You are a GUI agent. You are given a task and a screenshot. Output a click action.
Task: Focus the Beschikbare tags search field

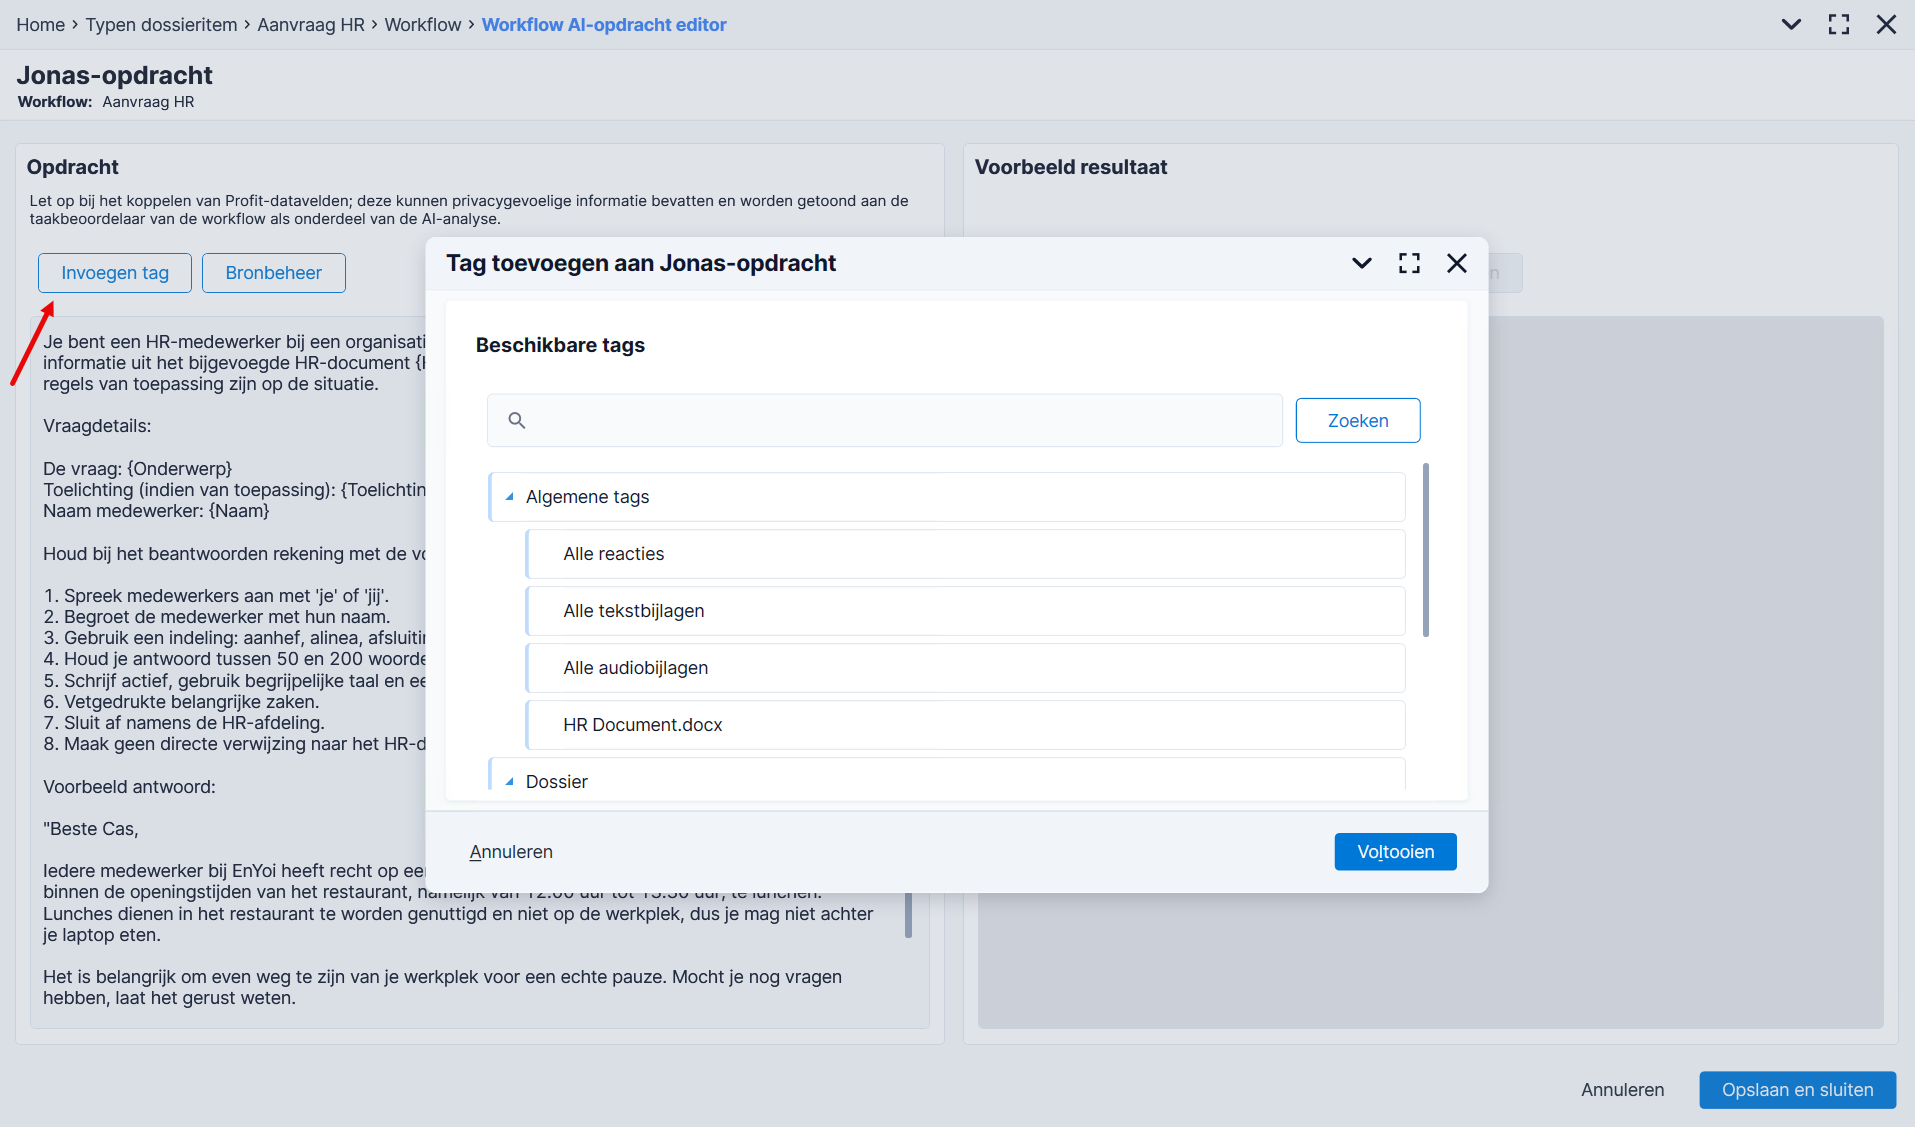885,420
